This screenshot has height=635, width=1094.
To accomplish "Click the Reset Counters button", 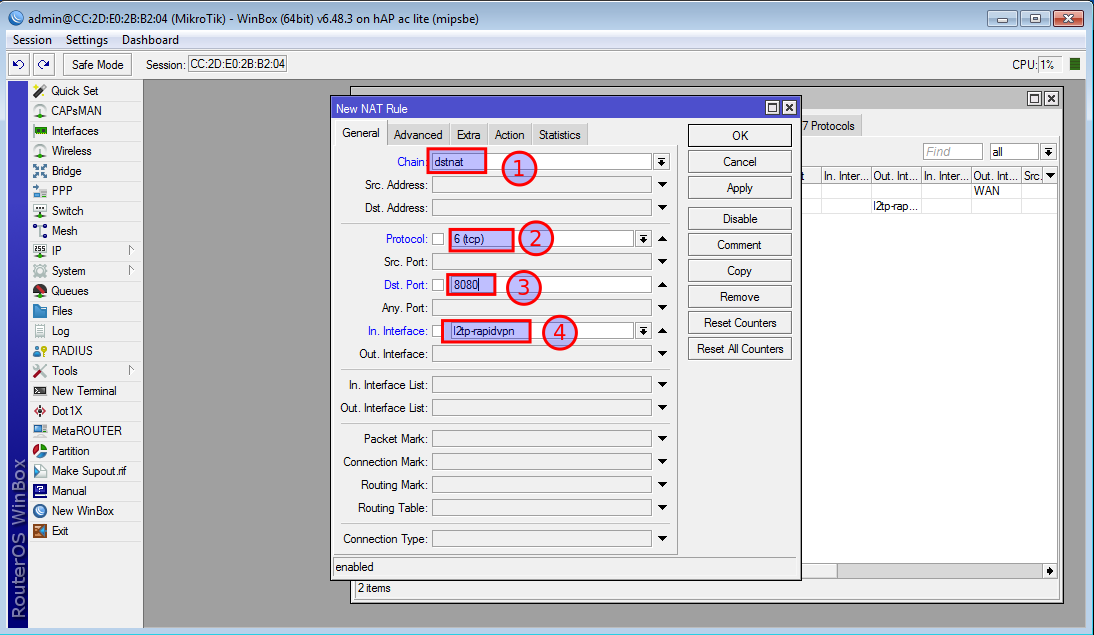I will 740,323.
